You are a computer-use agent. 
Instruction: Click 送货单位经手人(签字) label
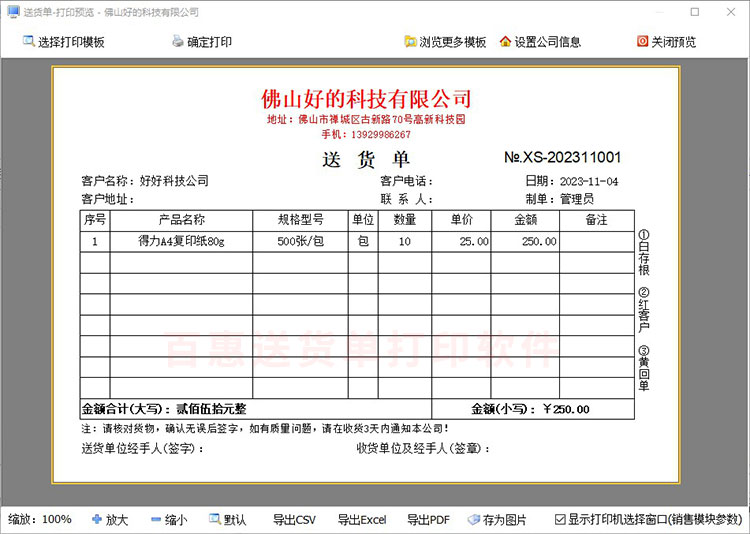(143, 448)
